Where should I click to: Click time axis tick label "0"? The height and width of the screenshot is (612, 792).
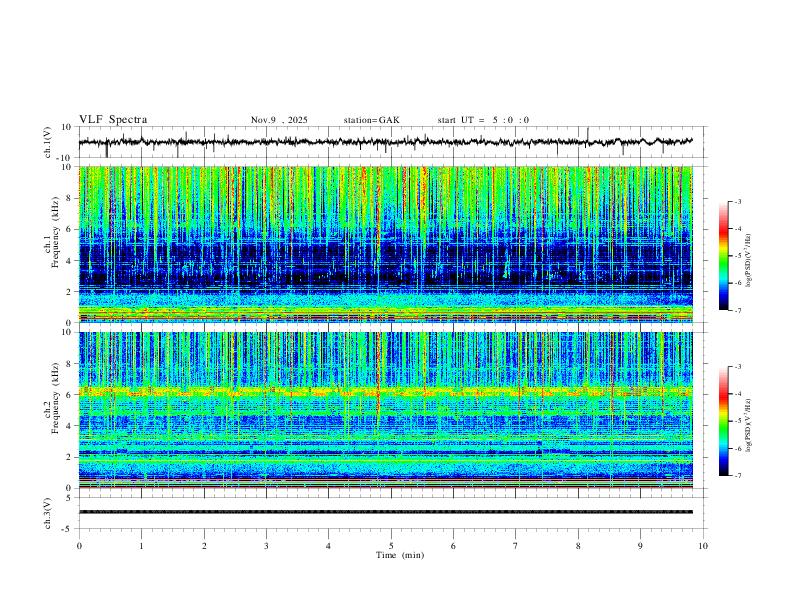click(79, 546)
